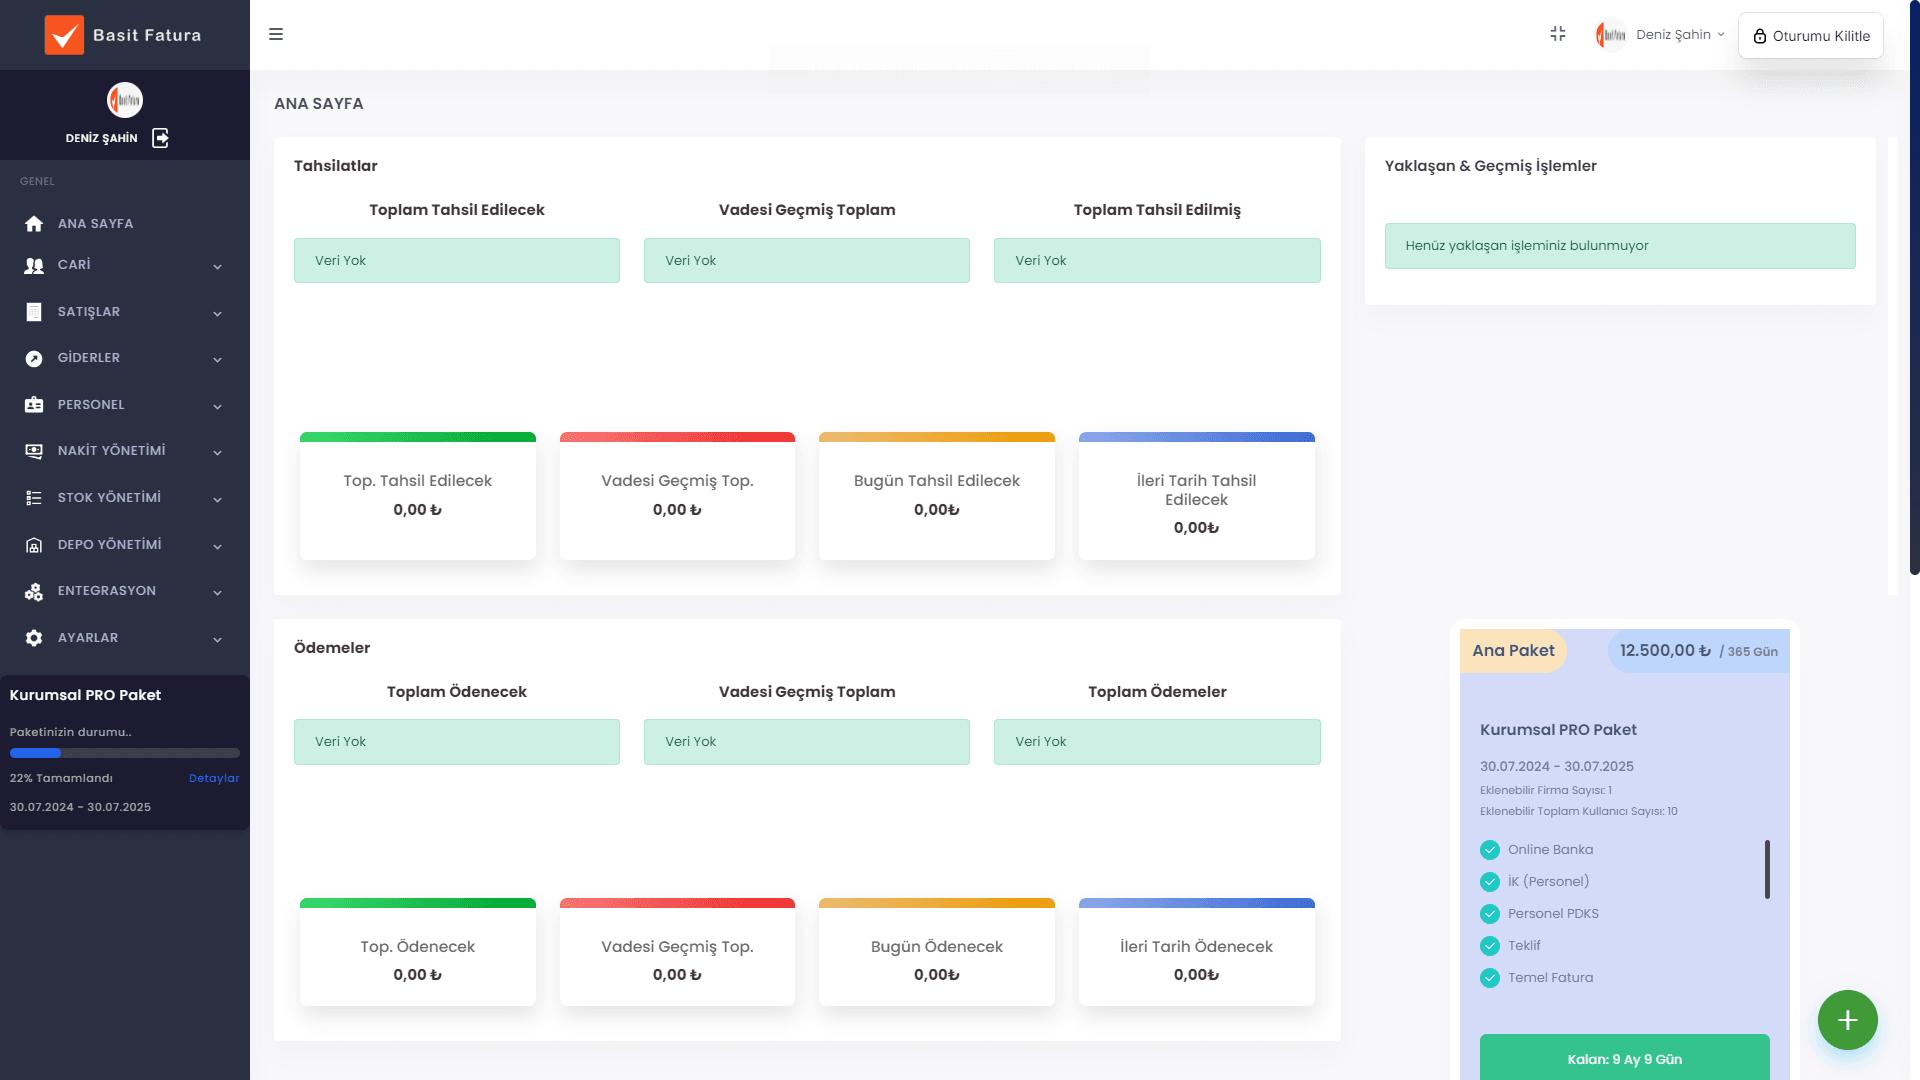
Task: Click the Depo Yönetimi warehouse icon
Action: 34,545
